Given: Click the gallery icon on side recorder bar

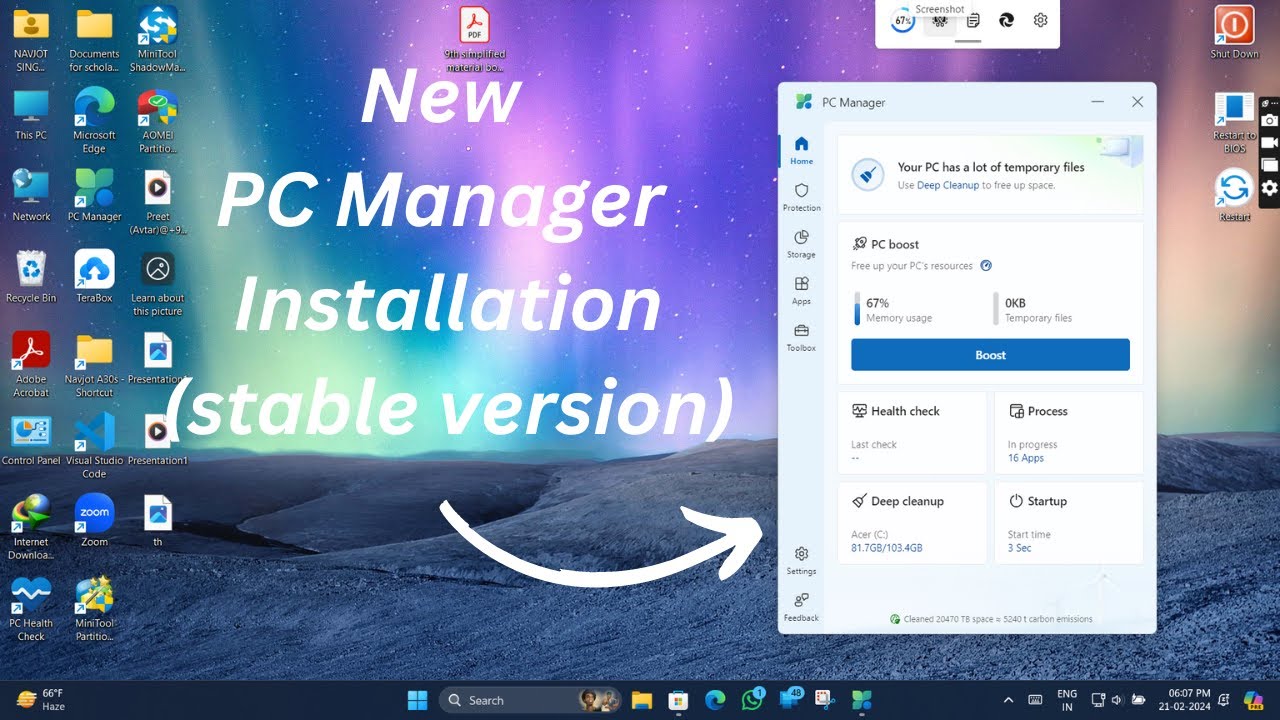Looking at the screenshot, I should [x=1269, y=165].
